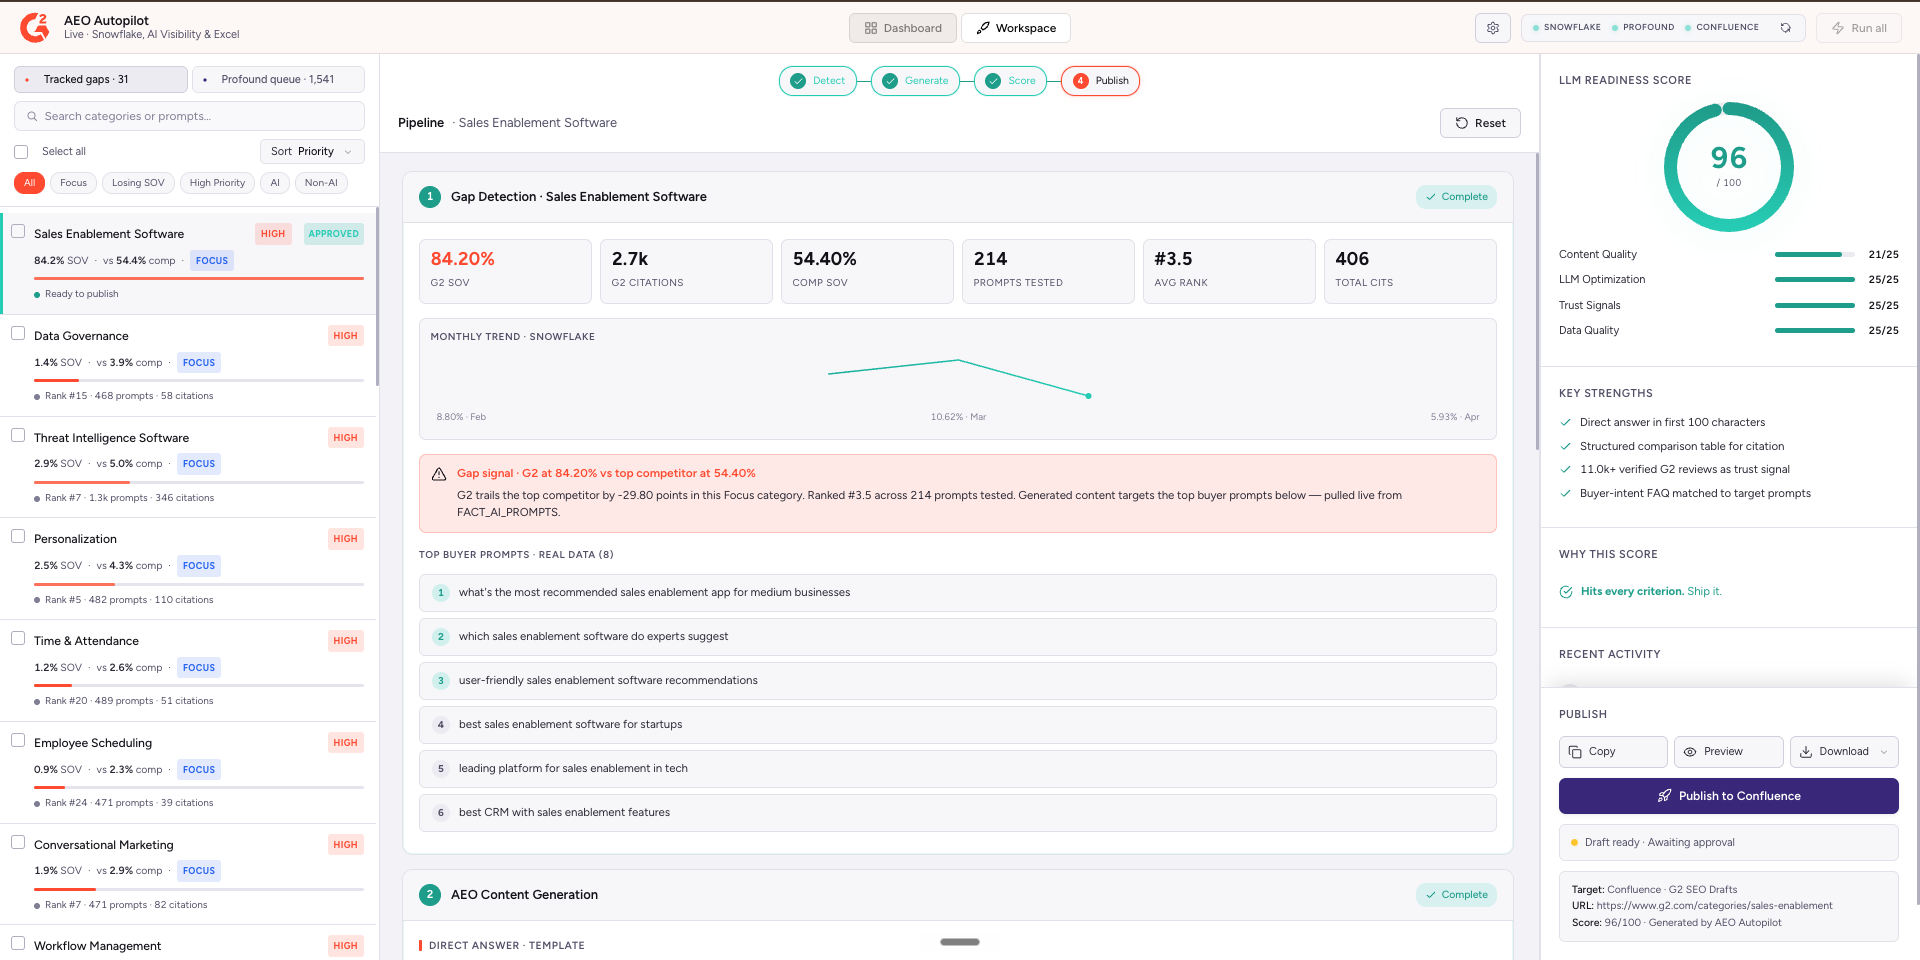Click the left list scrollbar
Image resolution: width=1920 pixels, height=960 pixels.
click(x=377, y=297)
